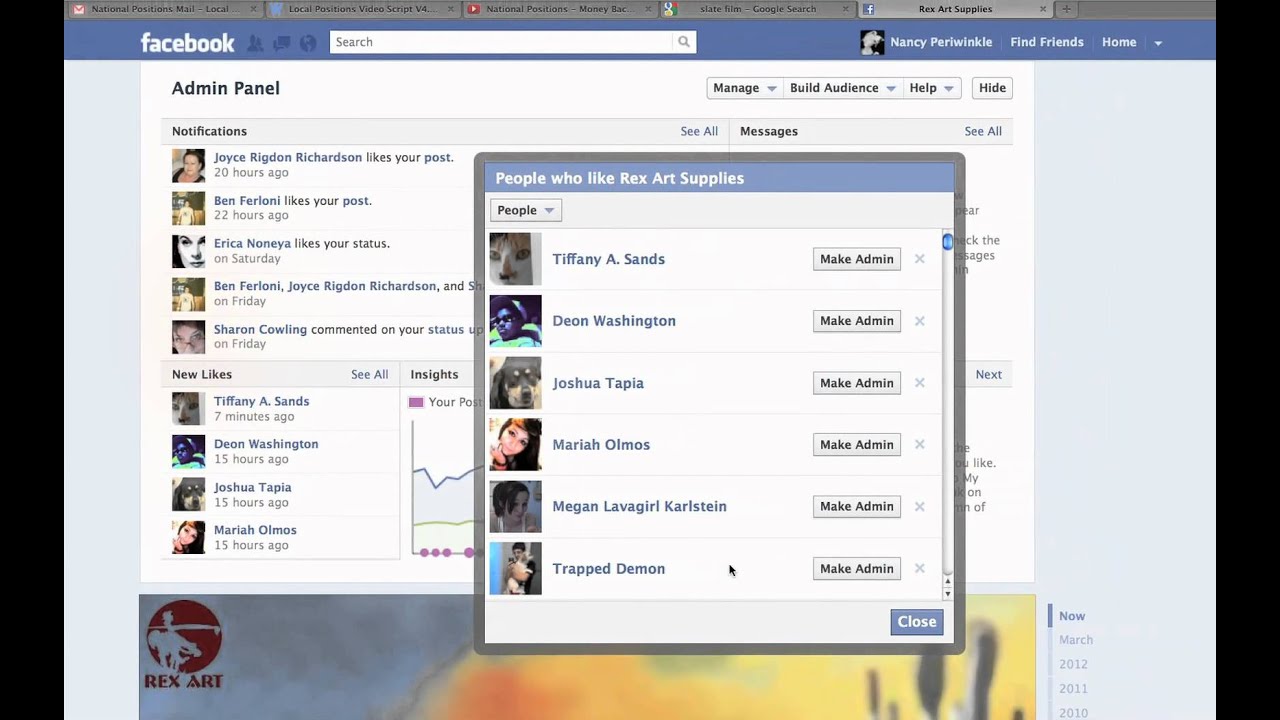1280x720 pixels.
Task: Open friend requests icon in header
Action: coord(255,43)
